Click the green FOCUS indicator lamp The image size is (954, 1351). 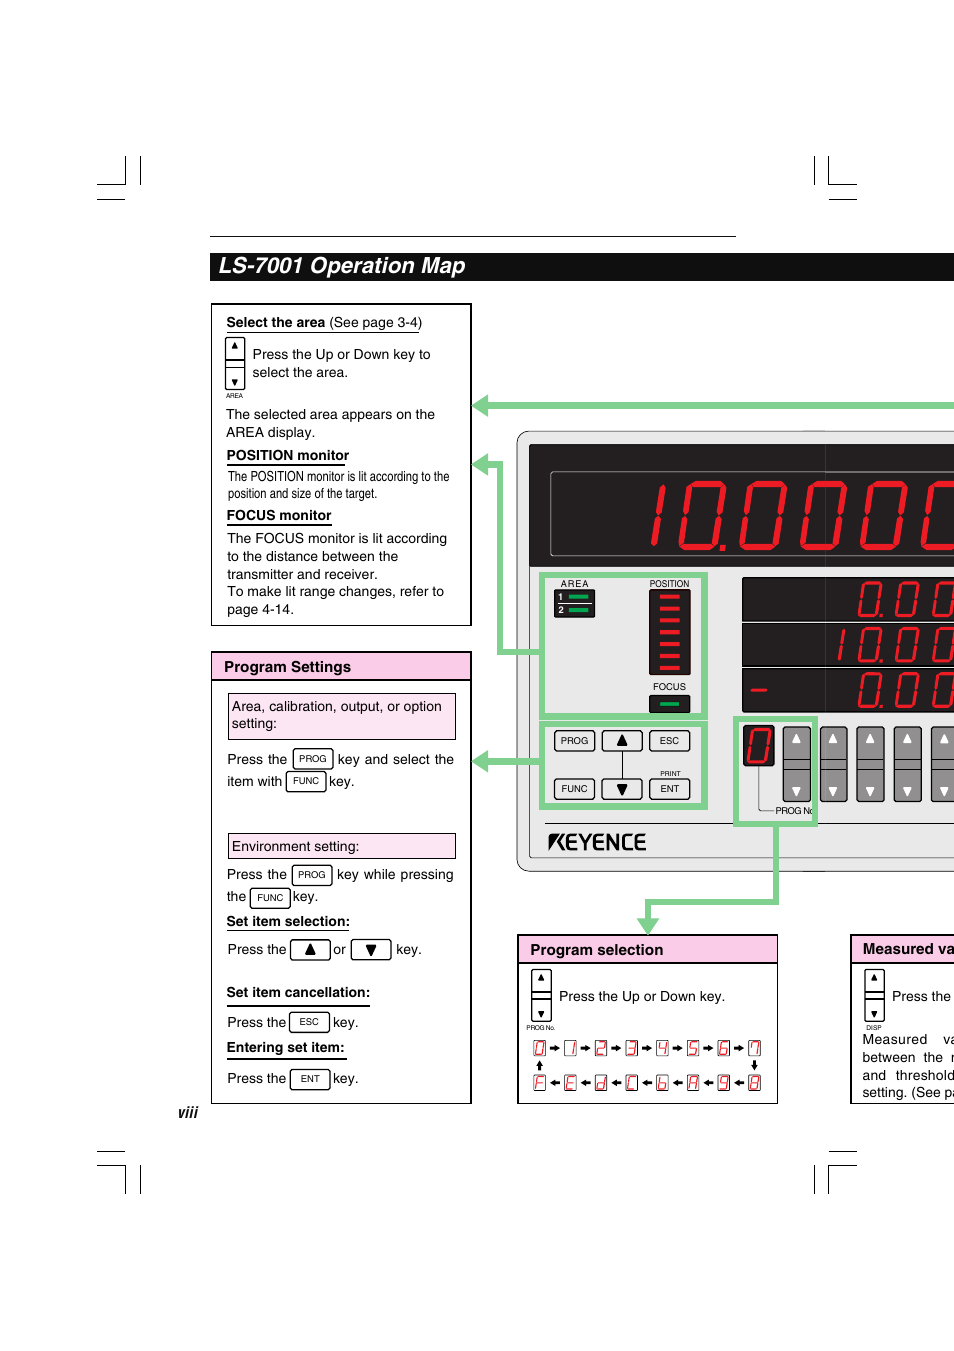[x=669, y=704]
